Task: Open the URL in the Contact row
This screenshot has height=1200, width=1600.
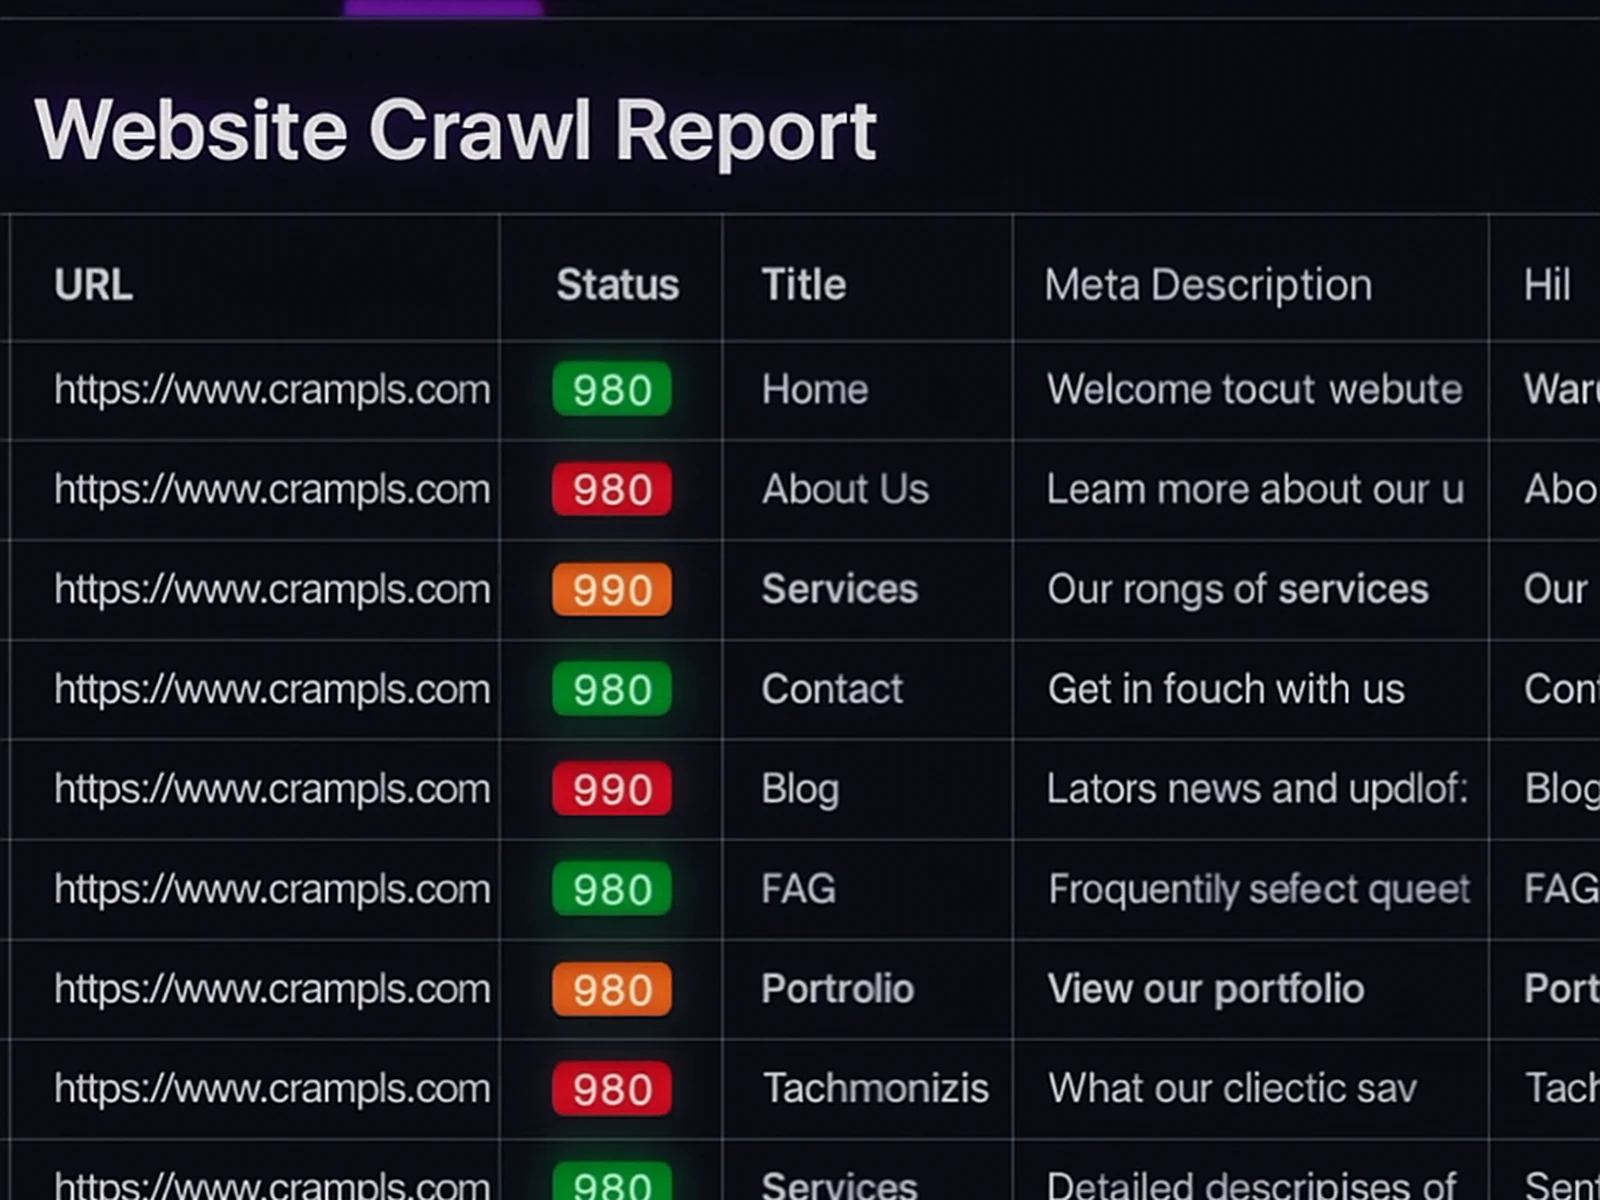Action: [272, 690]
